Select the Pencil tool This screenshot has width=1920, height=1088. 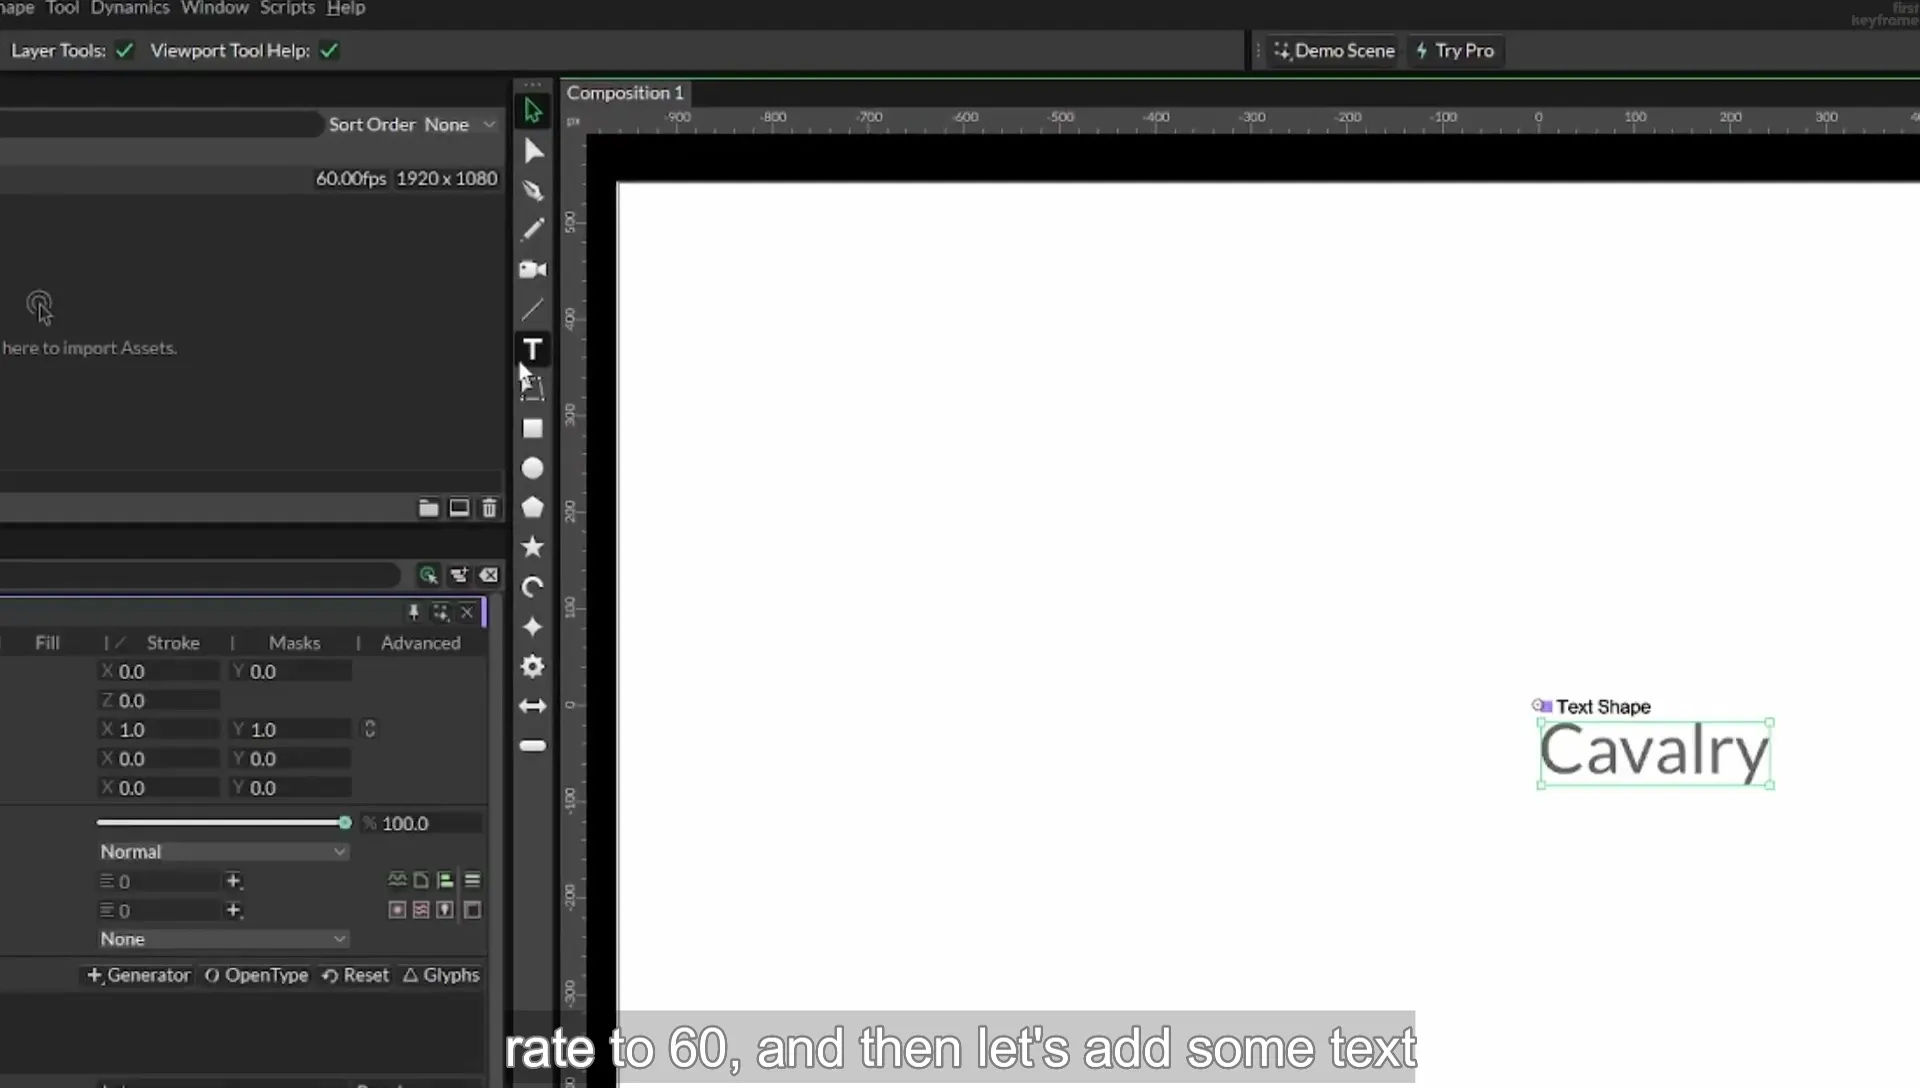(x=533, y=230)
